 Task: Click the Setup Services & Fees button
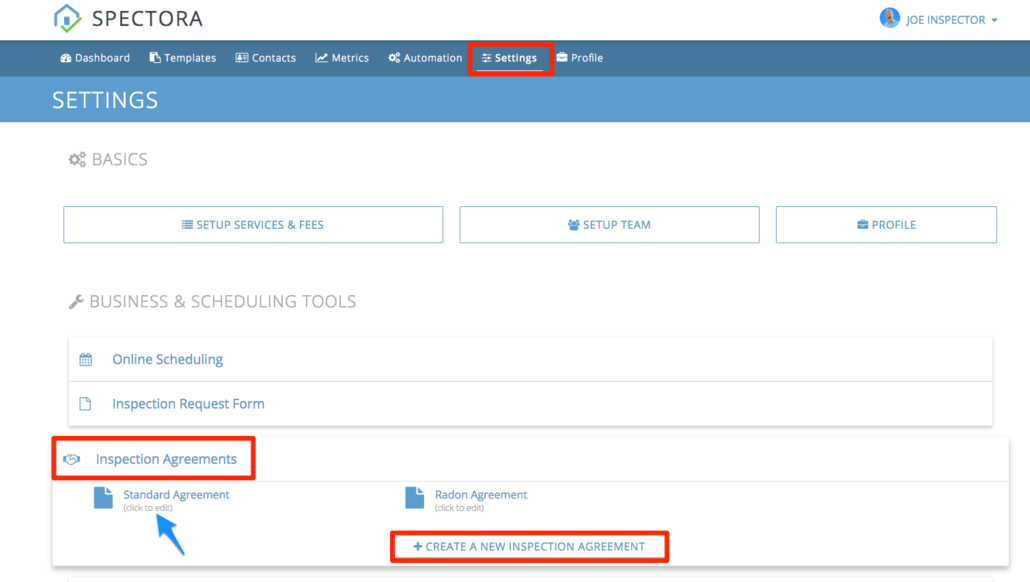(252, 224)
